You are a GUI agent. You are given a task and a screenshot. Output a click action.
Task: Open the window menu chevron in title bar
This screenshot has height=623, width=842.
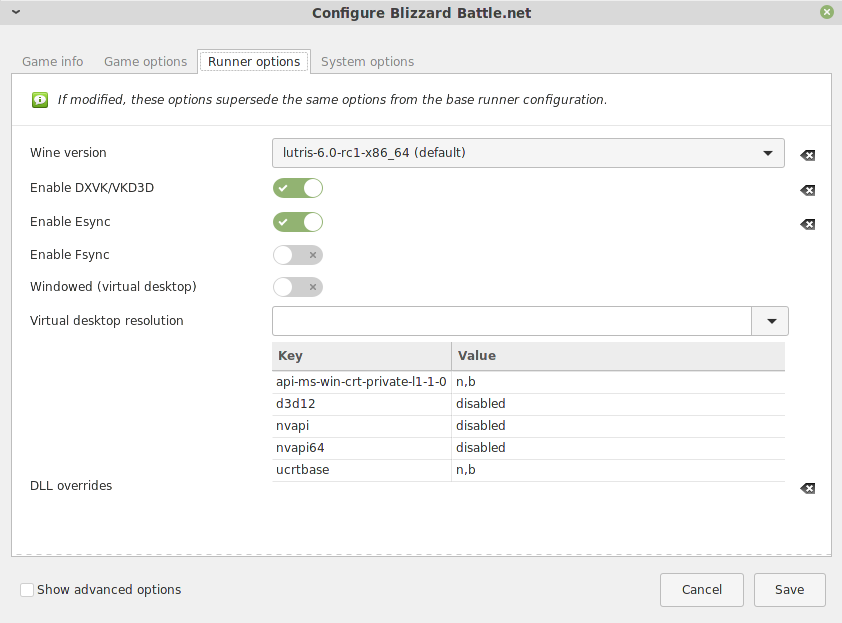pos(16,12)
